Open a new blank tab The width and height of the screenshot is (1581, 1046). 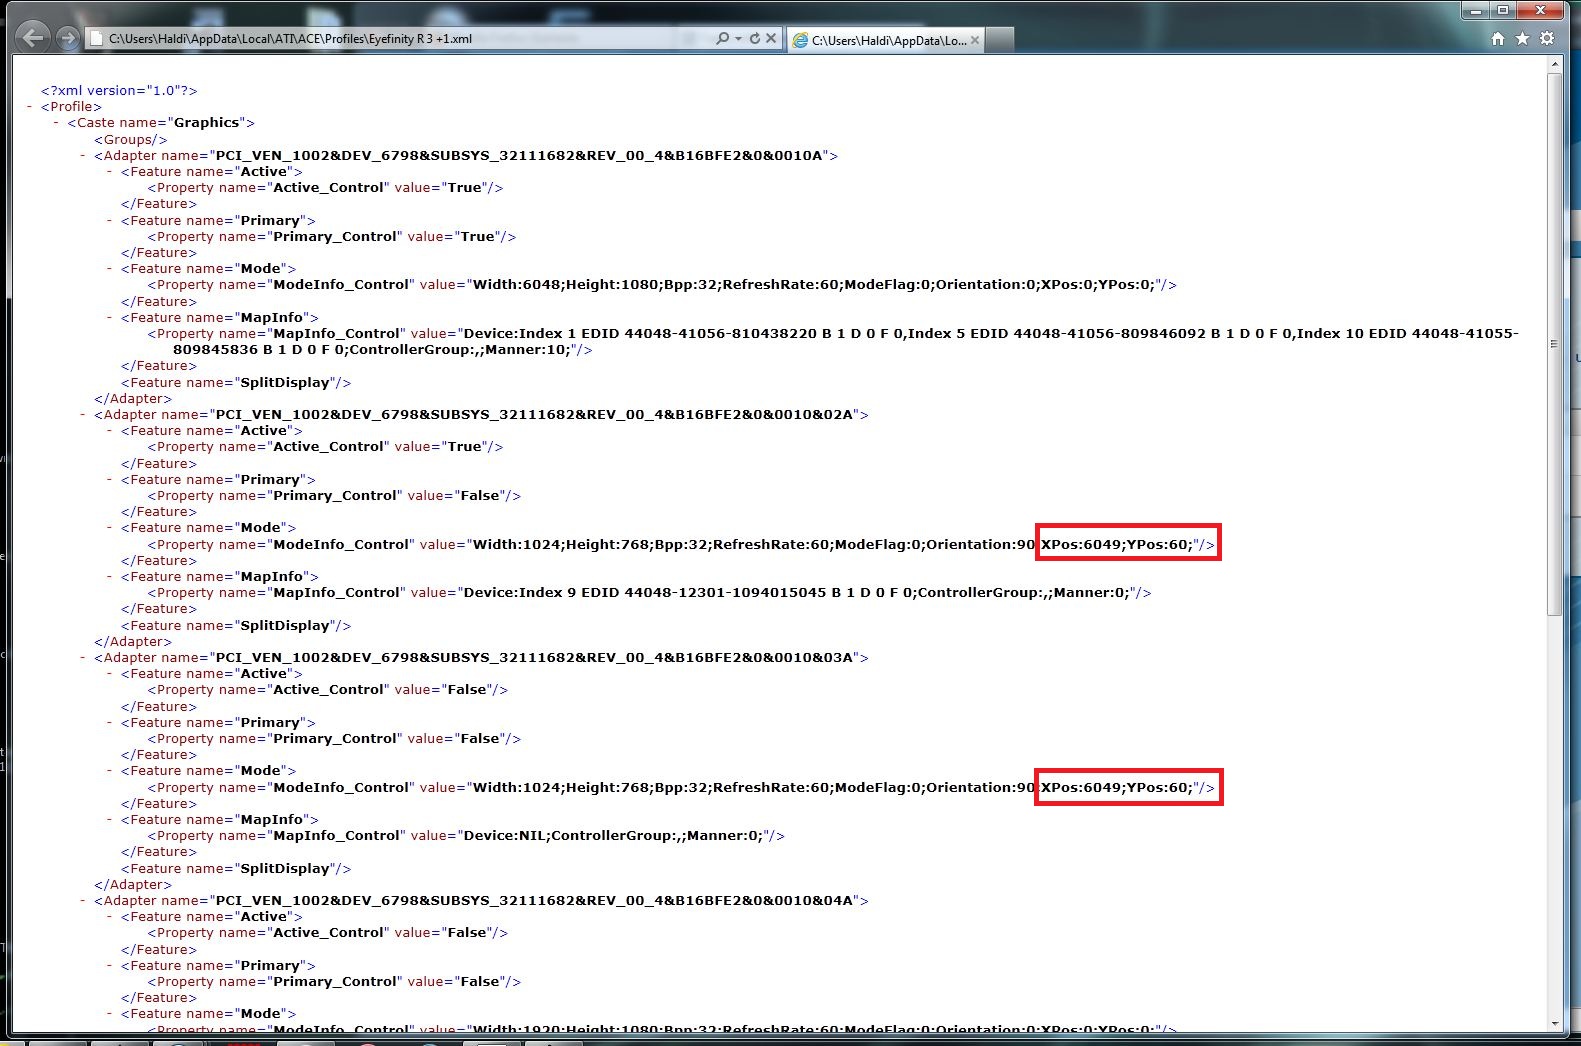coord(1001,40)
